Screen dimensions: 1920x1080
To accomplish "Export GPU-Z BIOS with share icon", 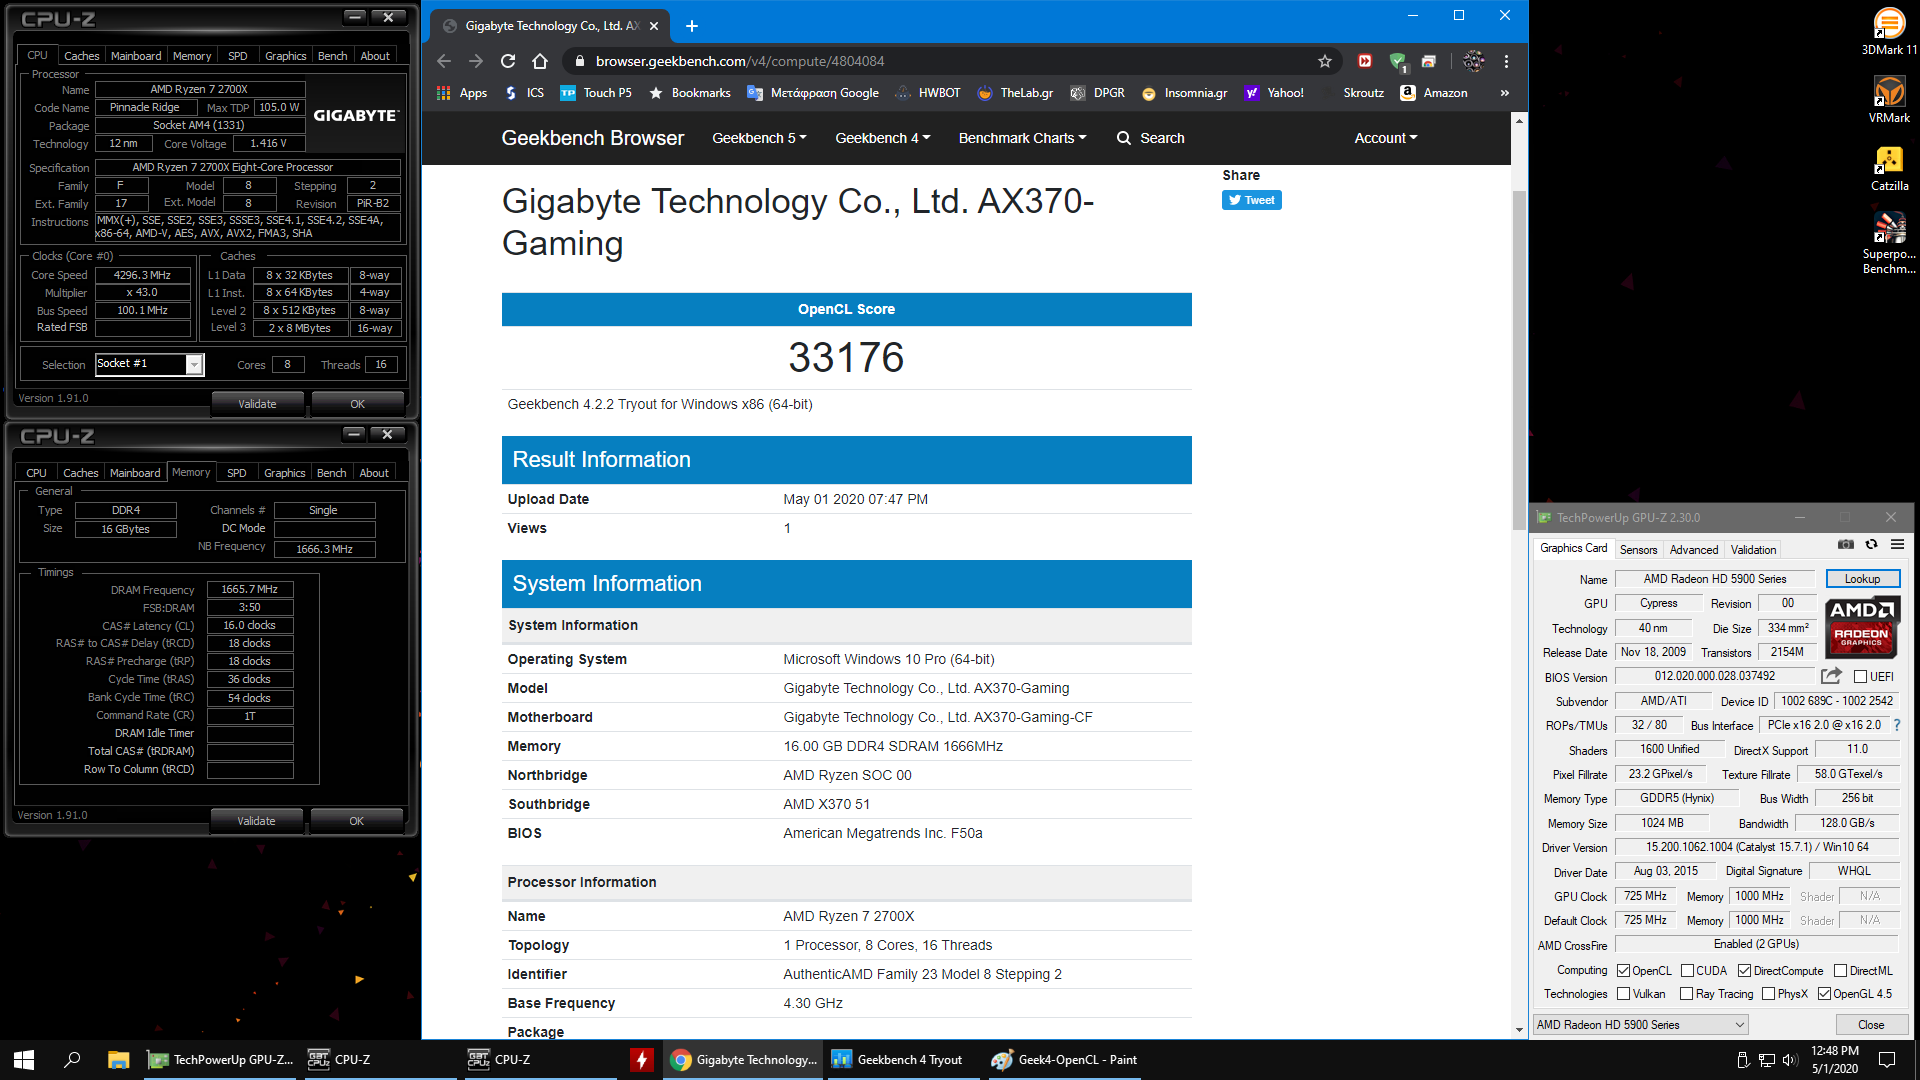I will click(x=1831, y=676).
